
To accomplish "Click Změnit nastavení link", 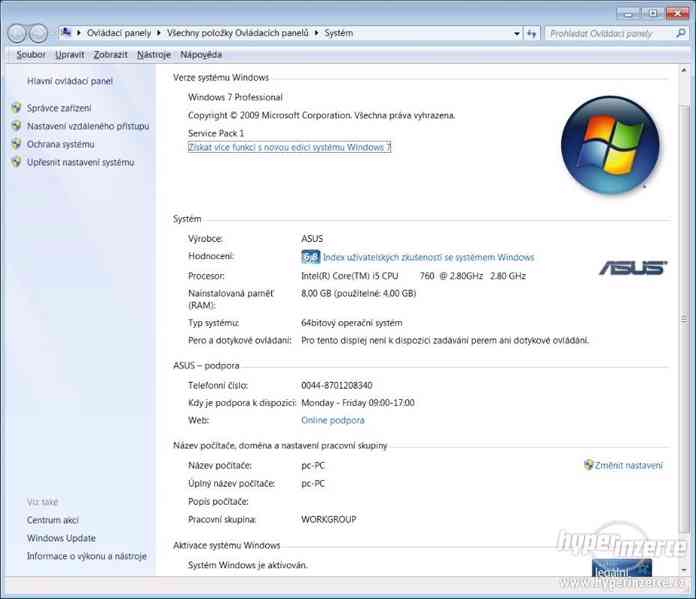I will click(x=629, y=465).
